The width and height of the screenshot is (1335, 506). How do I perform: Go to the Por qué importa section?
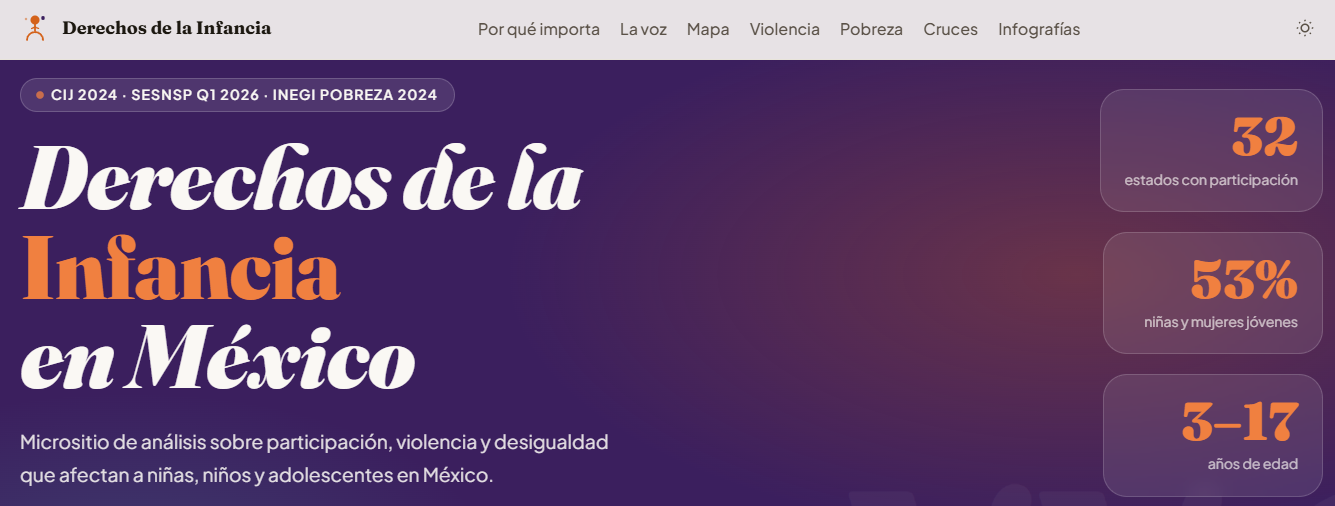click(539, 30)
